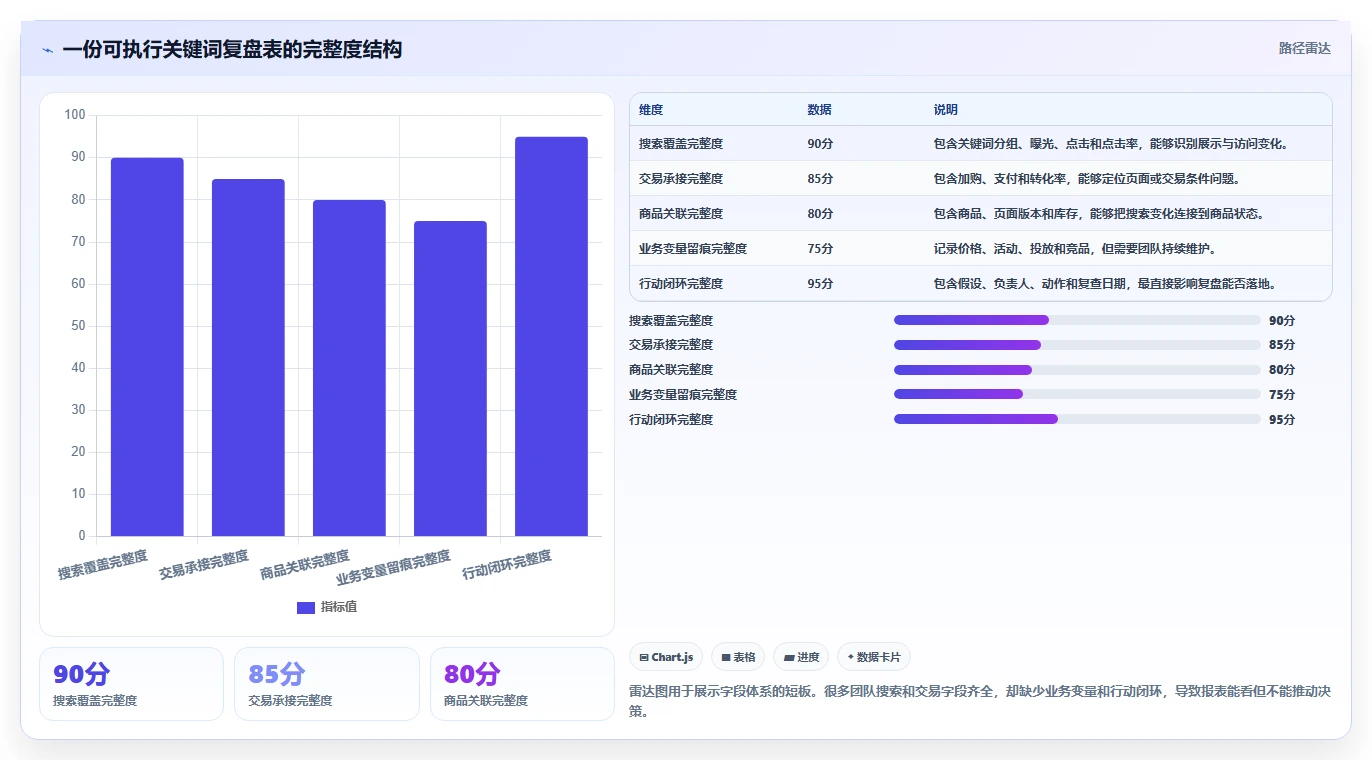Viewport: 1372px width, 760px height.
Task: Click the footer paragraph beginning 雷达图用于展示
Action: click(980, 701)
